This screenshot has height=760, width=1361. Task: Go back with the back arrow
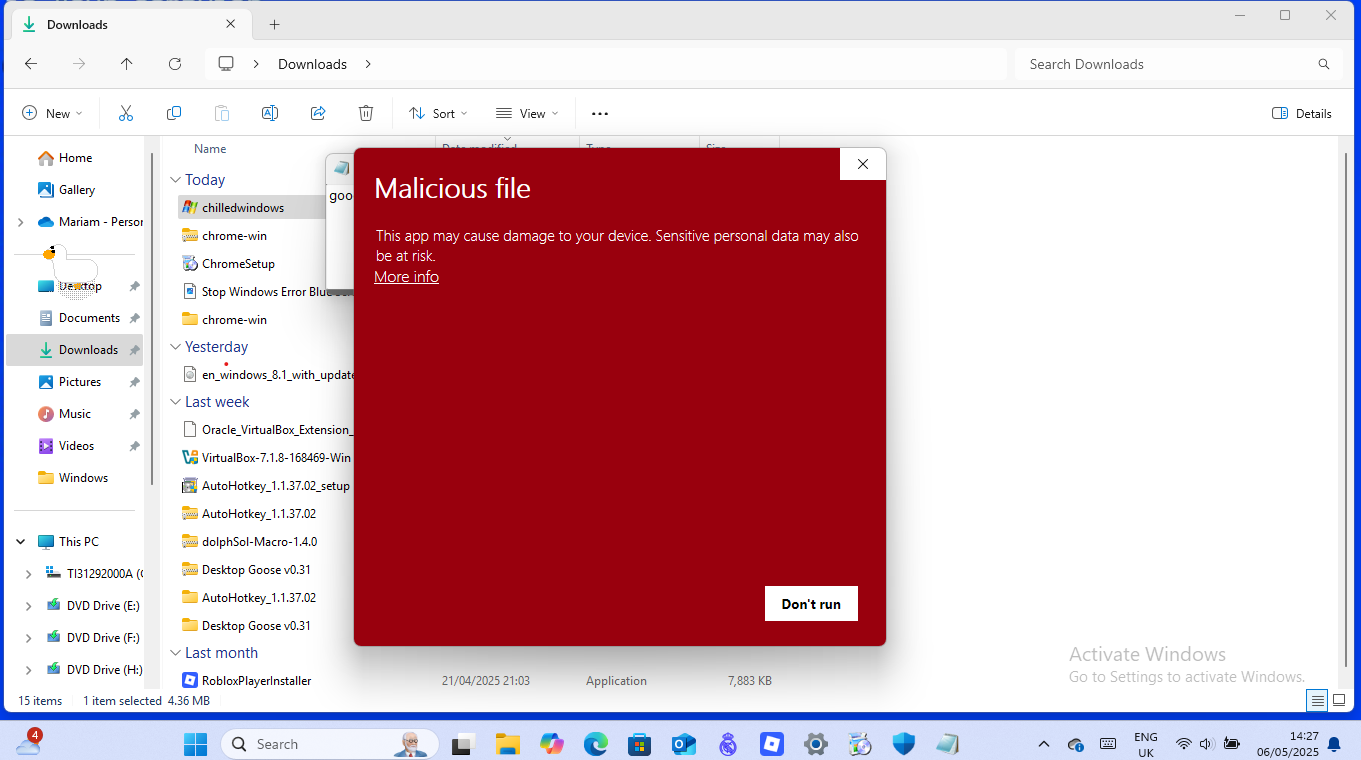coord(31,64)
